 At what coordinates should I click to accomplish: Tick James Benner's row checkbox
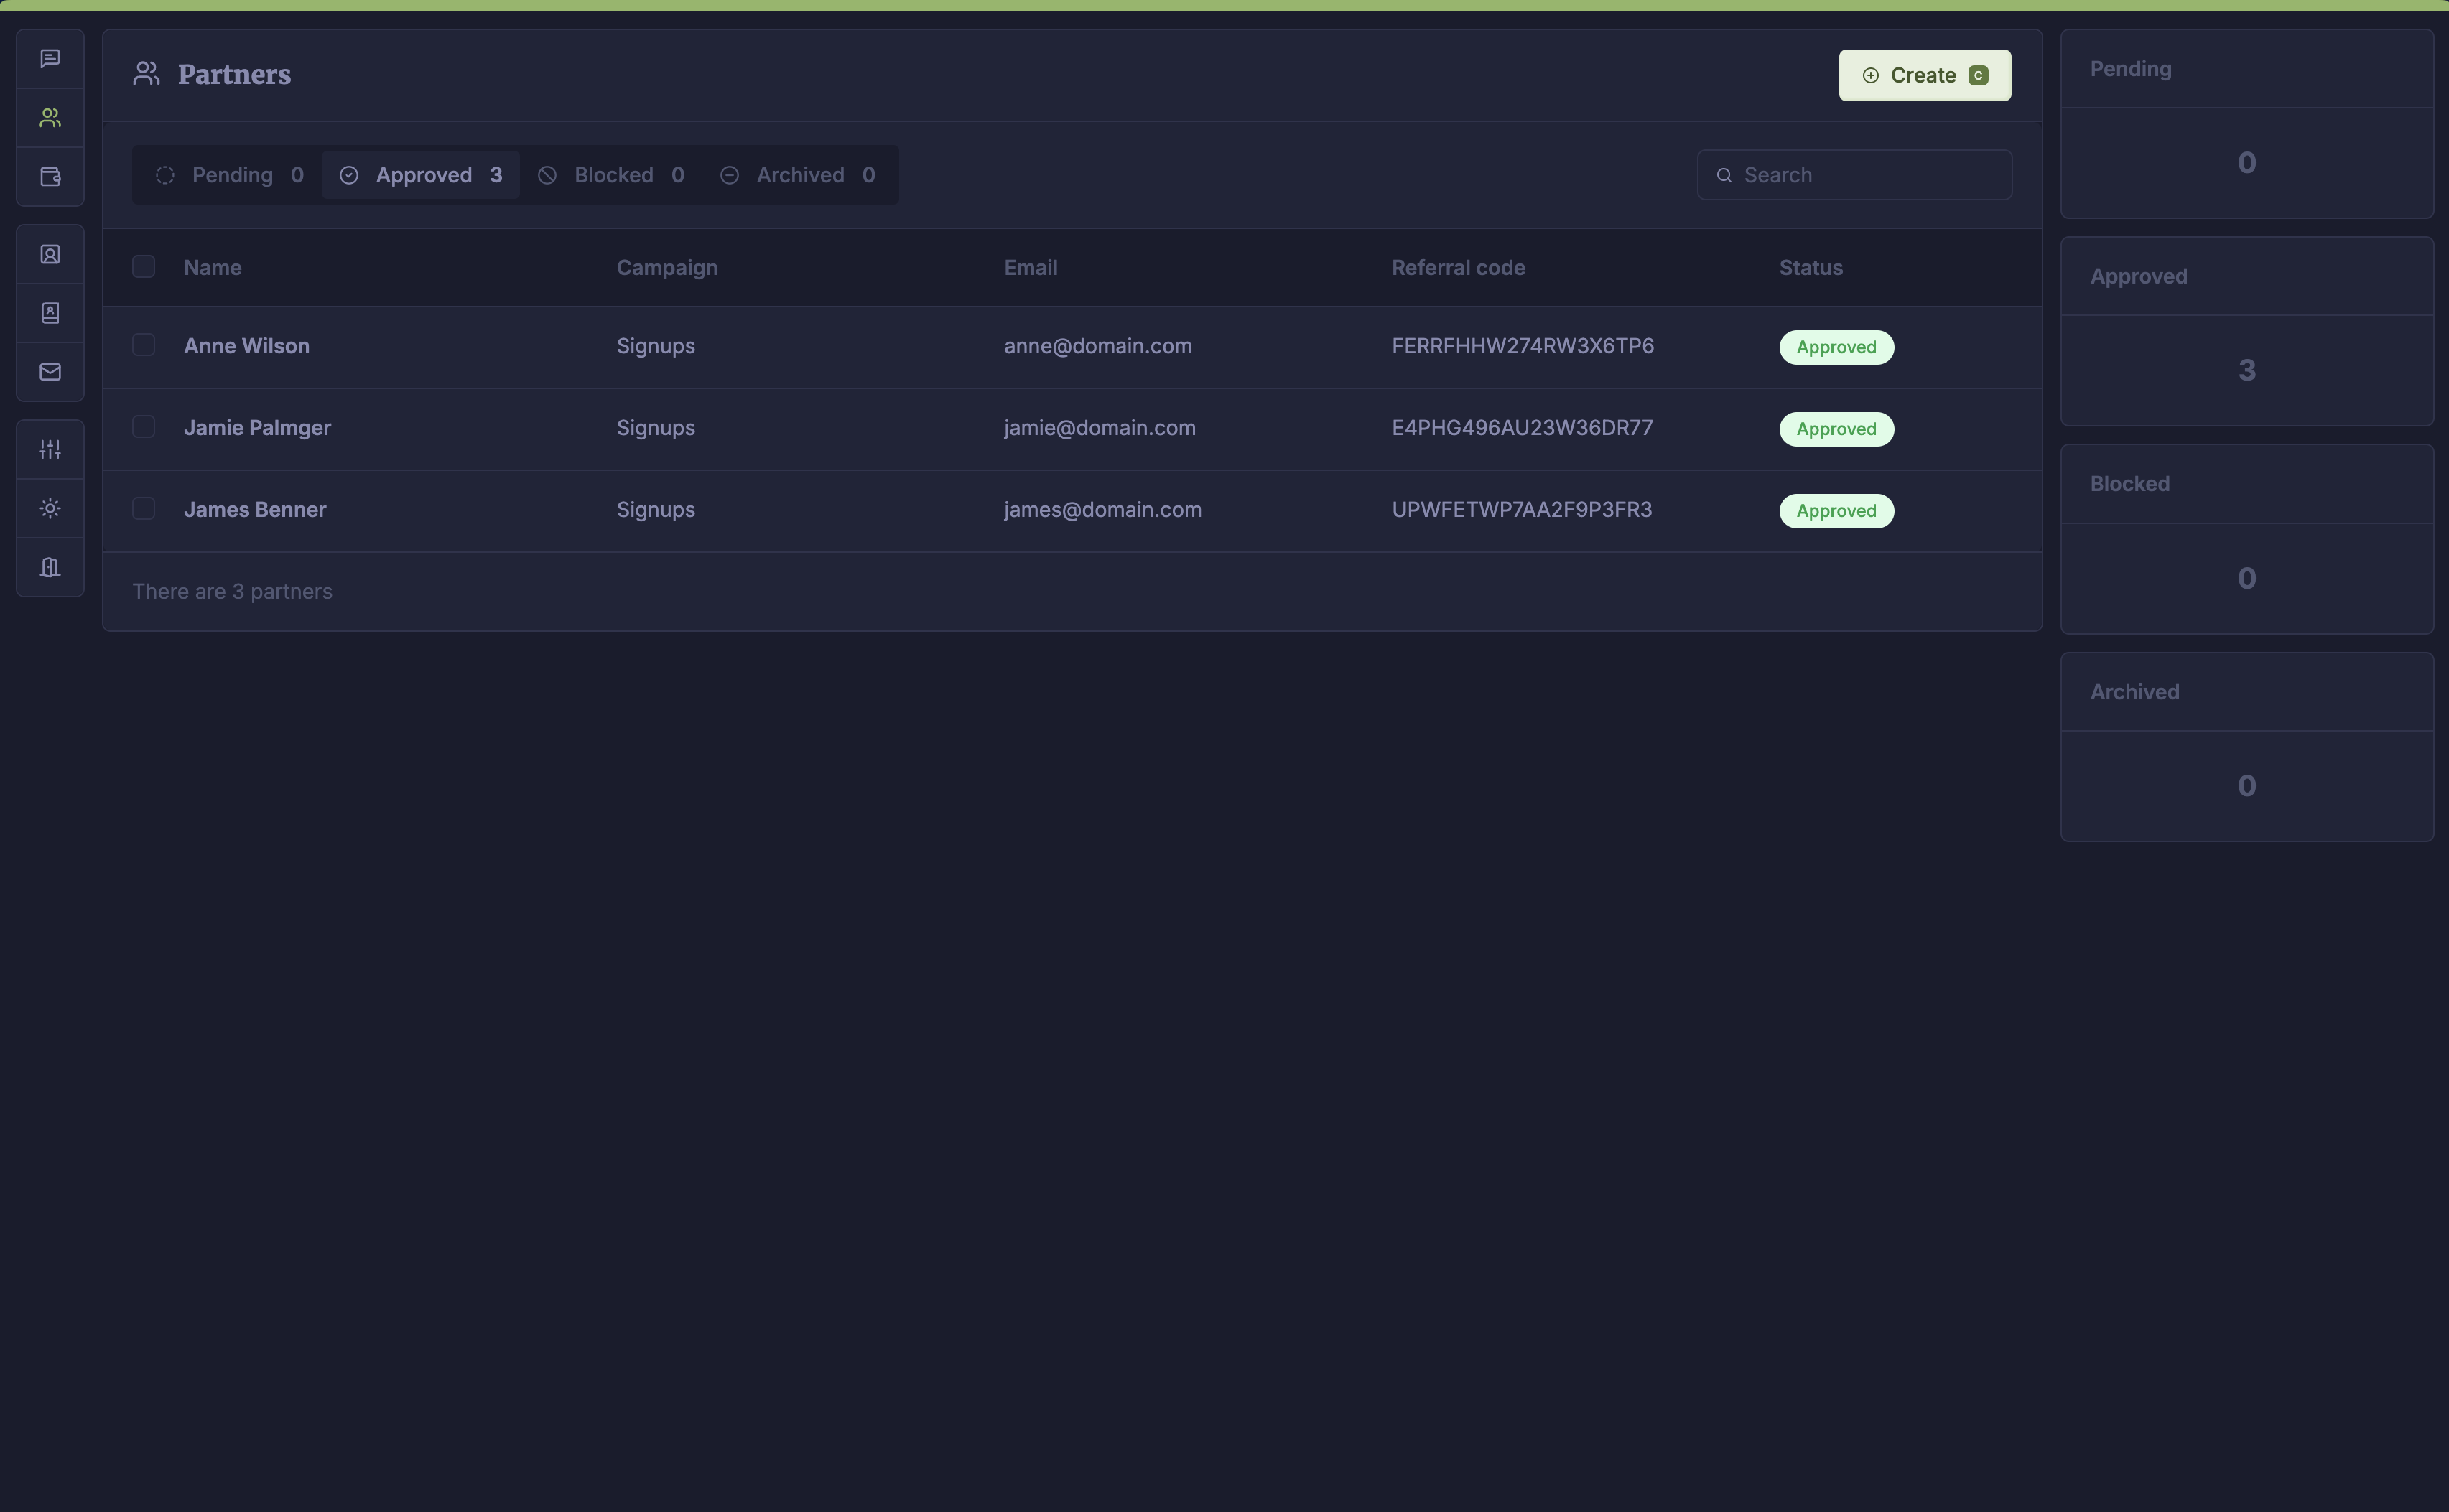143,509
